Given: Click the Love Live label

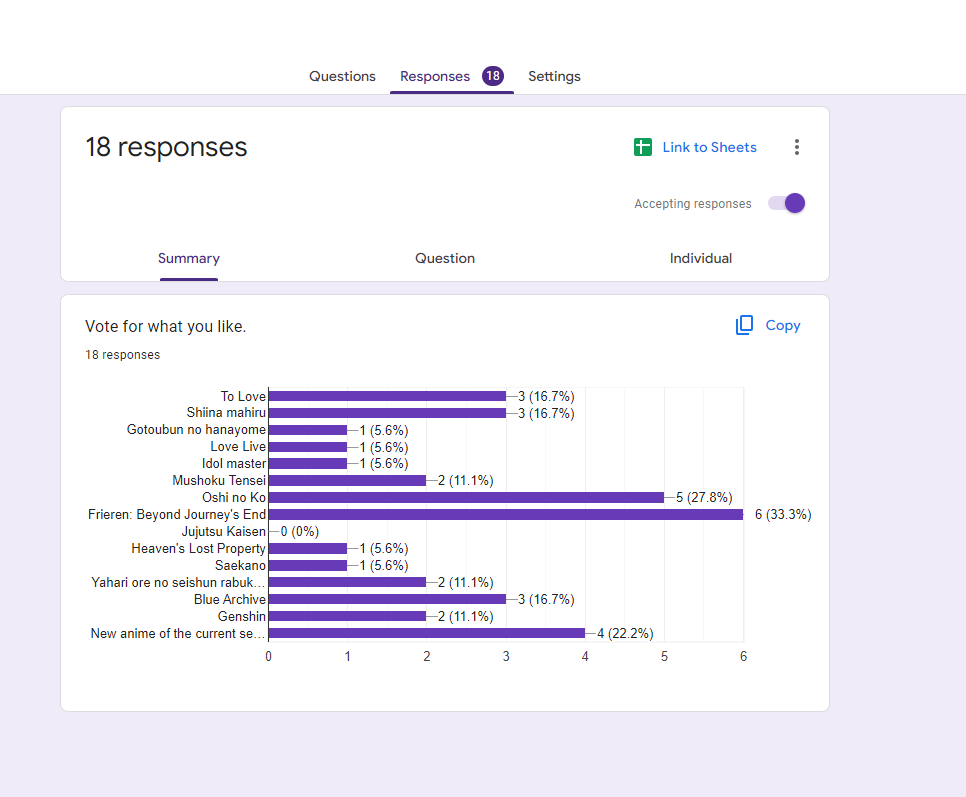Looking at the screenshot, I should [238, 447].
